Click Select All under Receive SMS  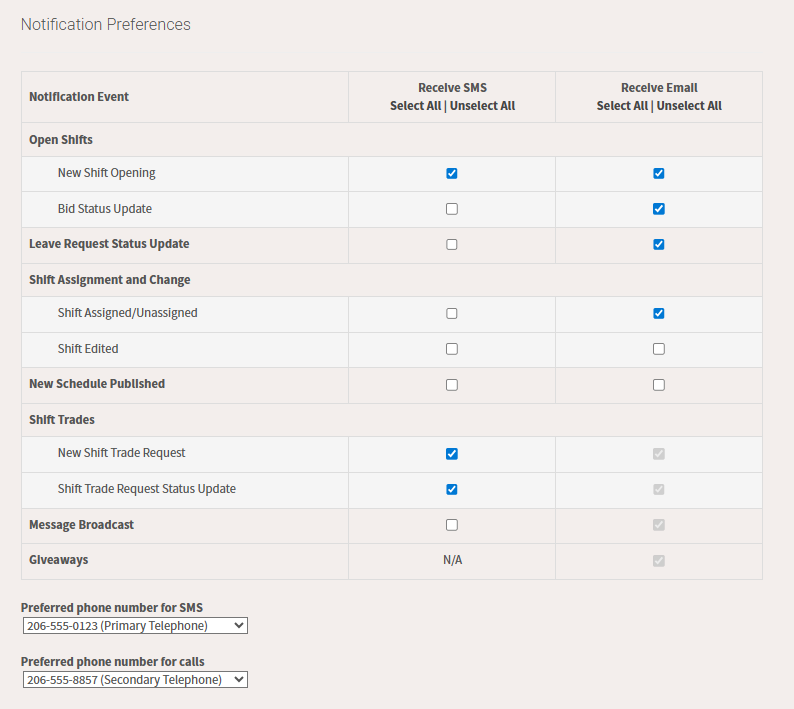click(415, 106)
